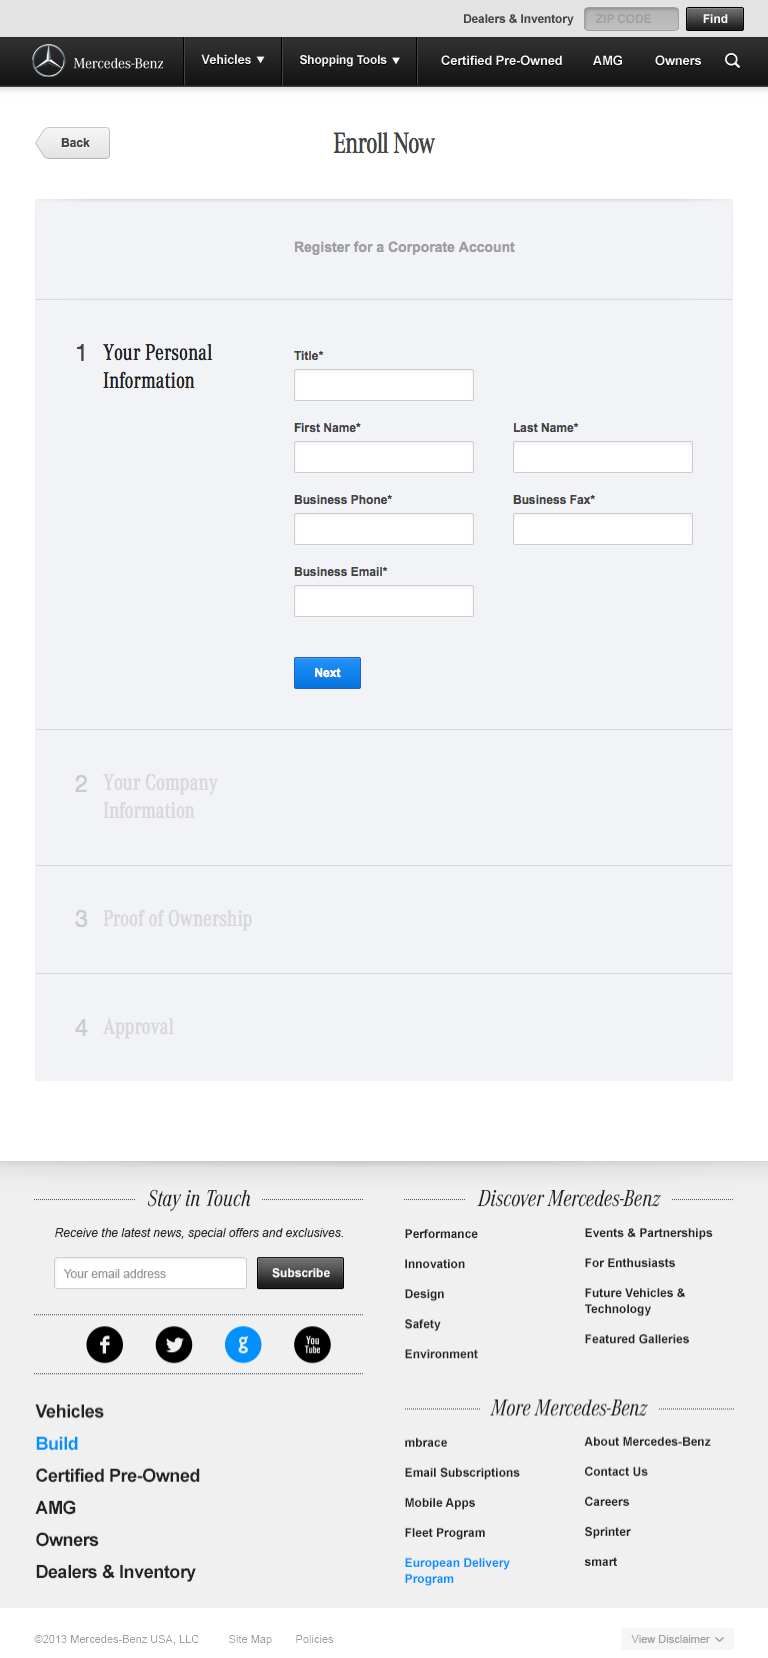Open Certified Pre-Owned in navigation bar

(x=501, y=61)
